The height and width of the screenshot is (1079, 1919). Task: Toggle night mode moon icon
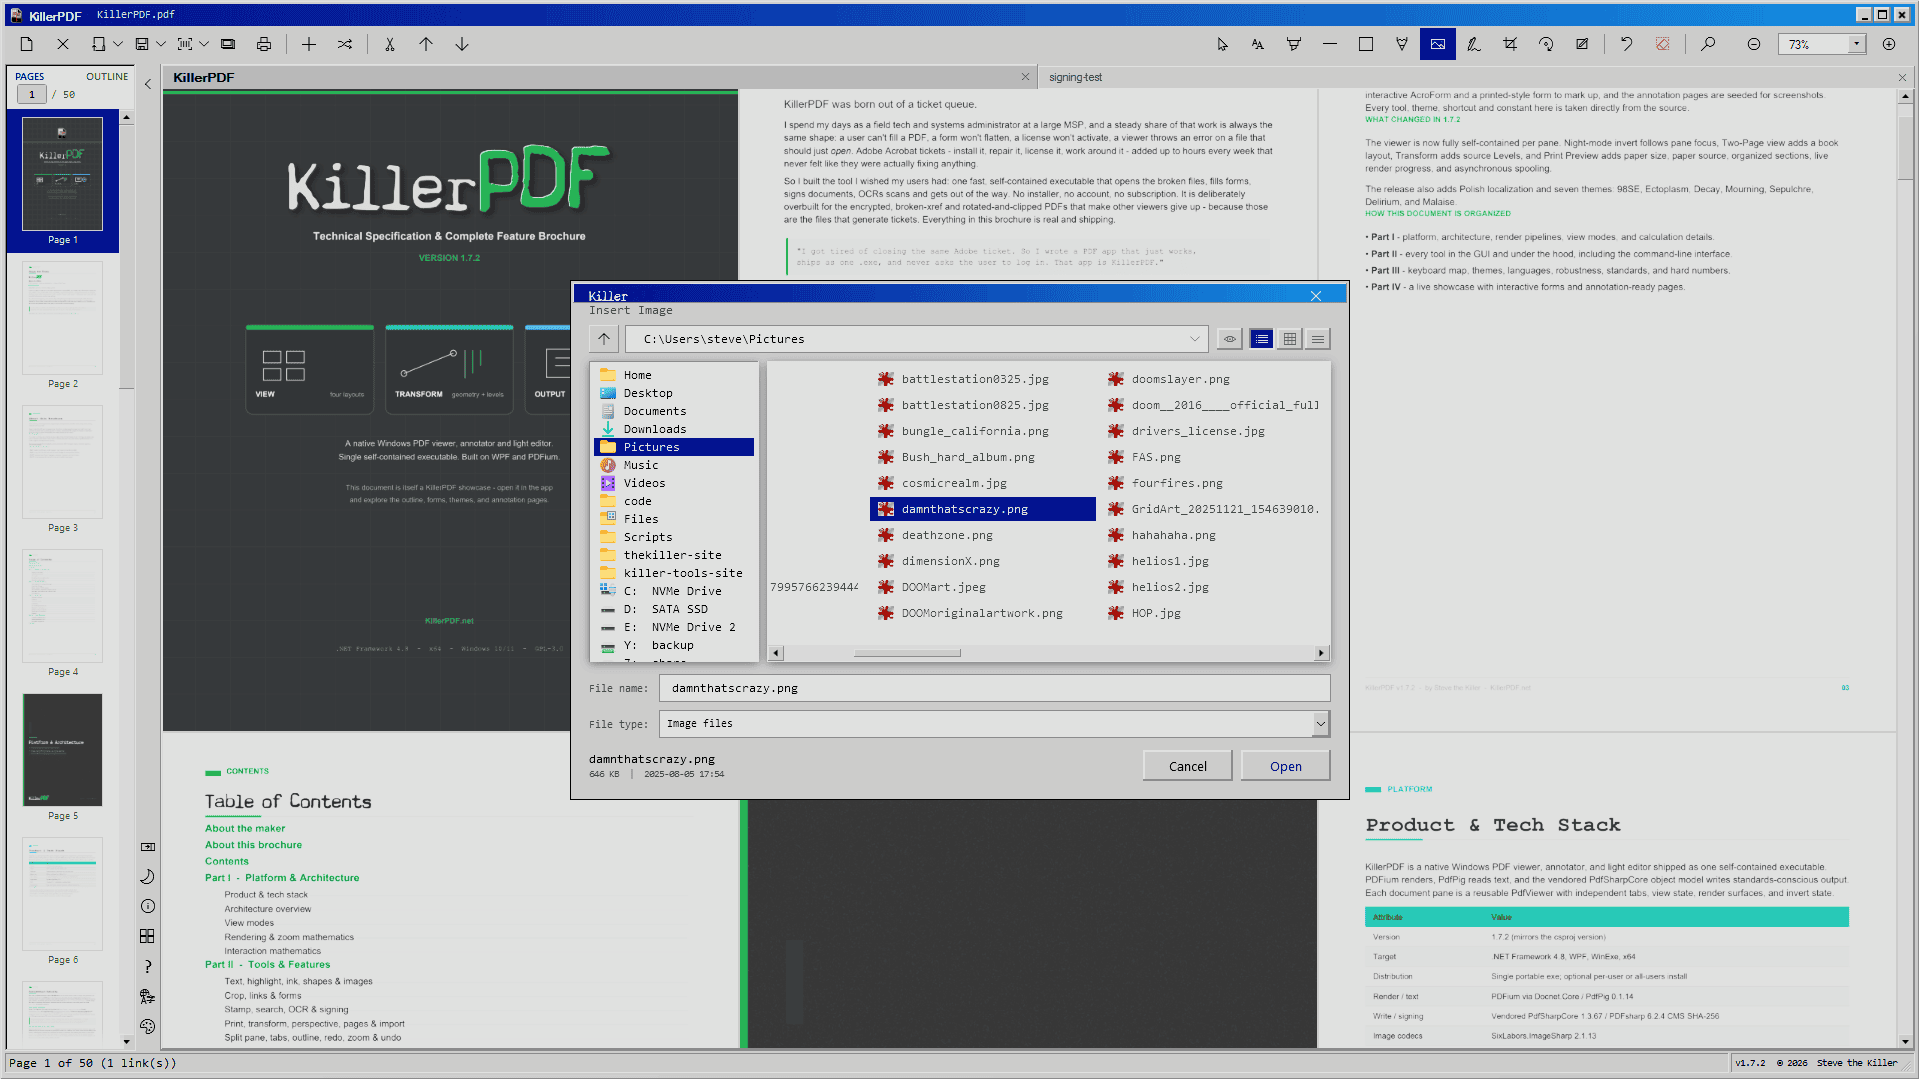tap(148, 876)
